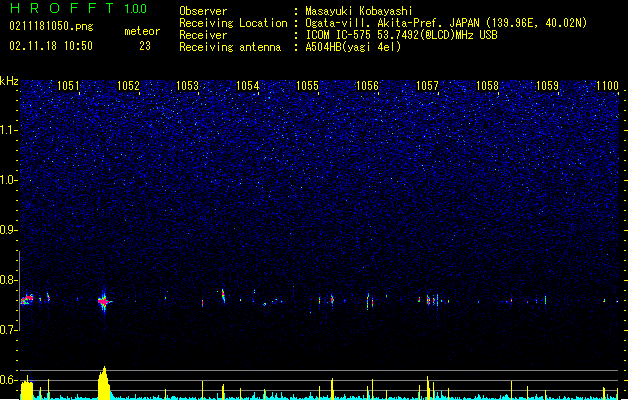Select the name Masayuki Kobayashi
Image resolution: width=629 pixels, height=400 pixels.
(359, 11)
